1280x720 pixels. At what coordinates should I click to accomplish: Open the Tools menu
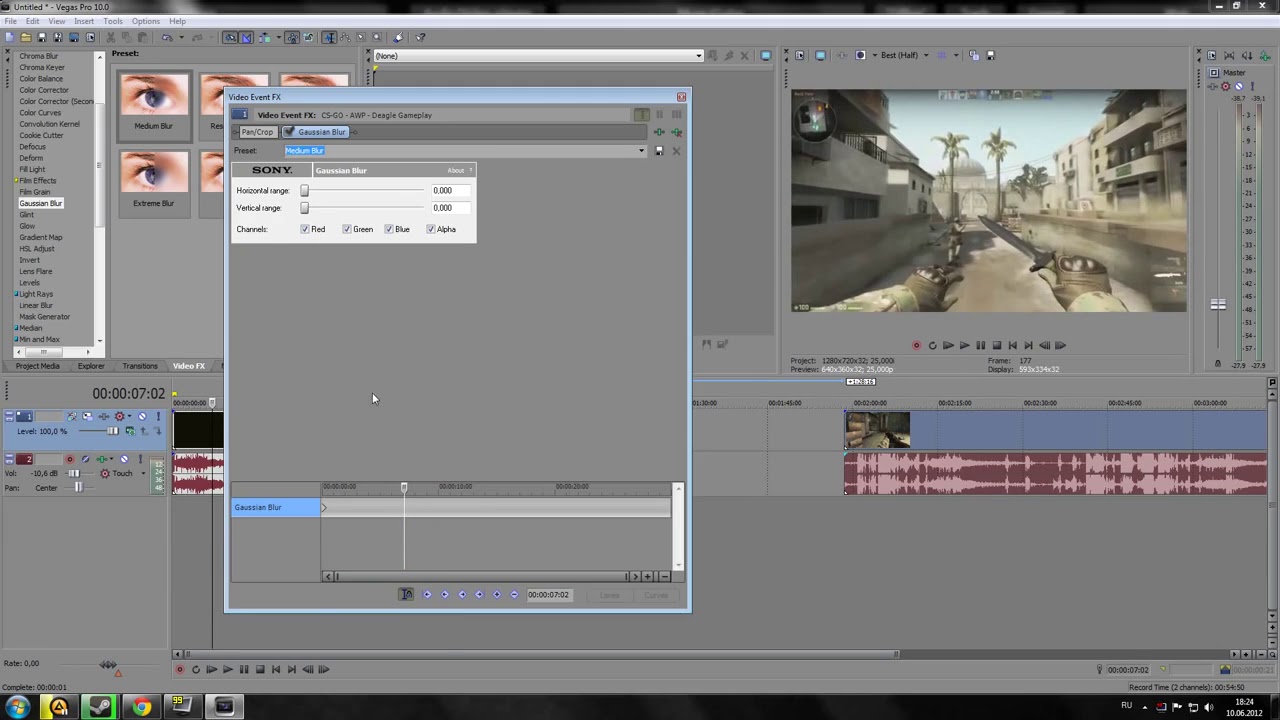point(112,21)
